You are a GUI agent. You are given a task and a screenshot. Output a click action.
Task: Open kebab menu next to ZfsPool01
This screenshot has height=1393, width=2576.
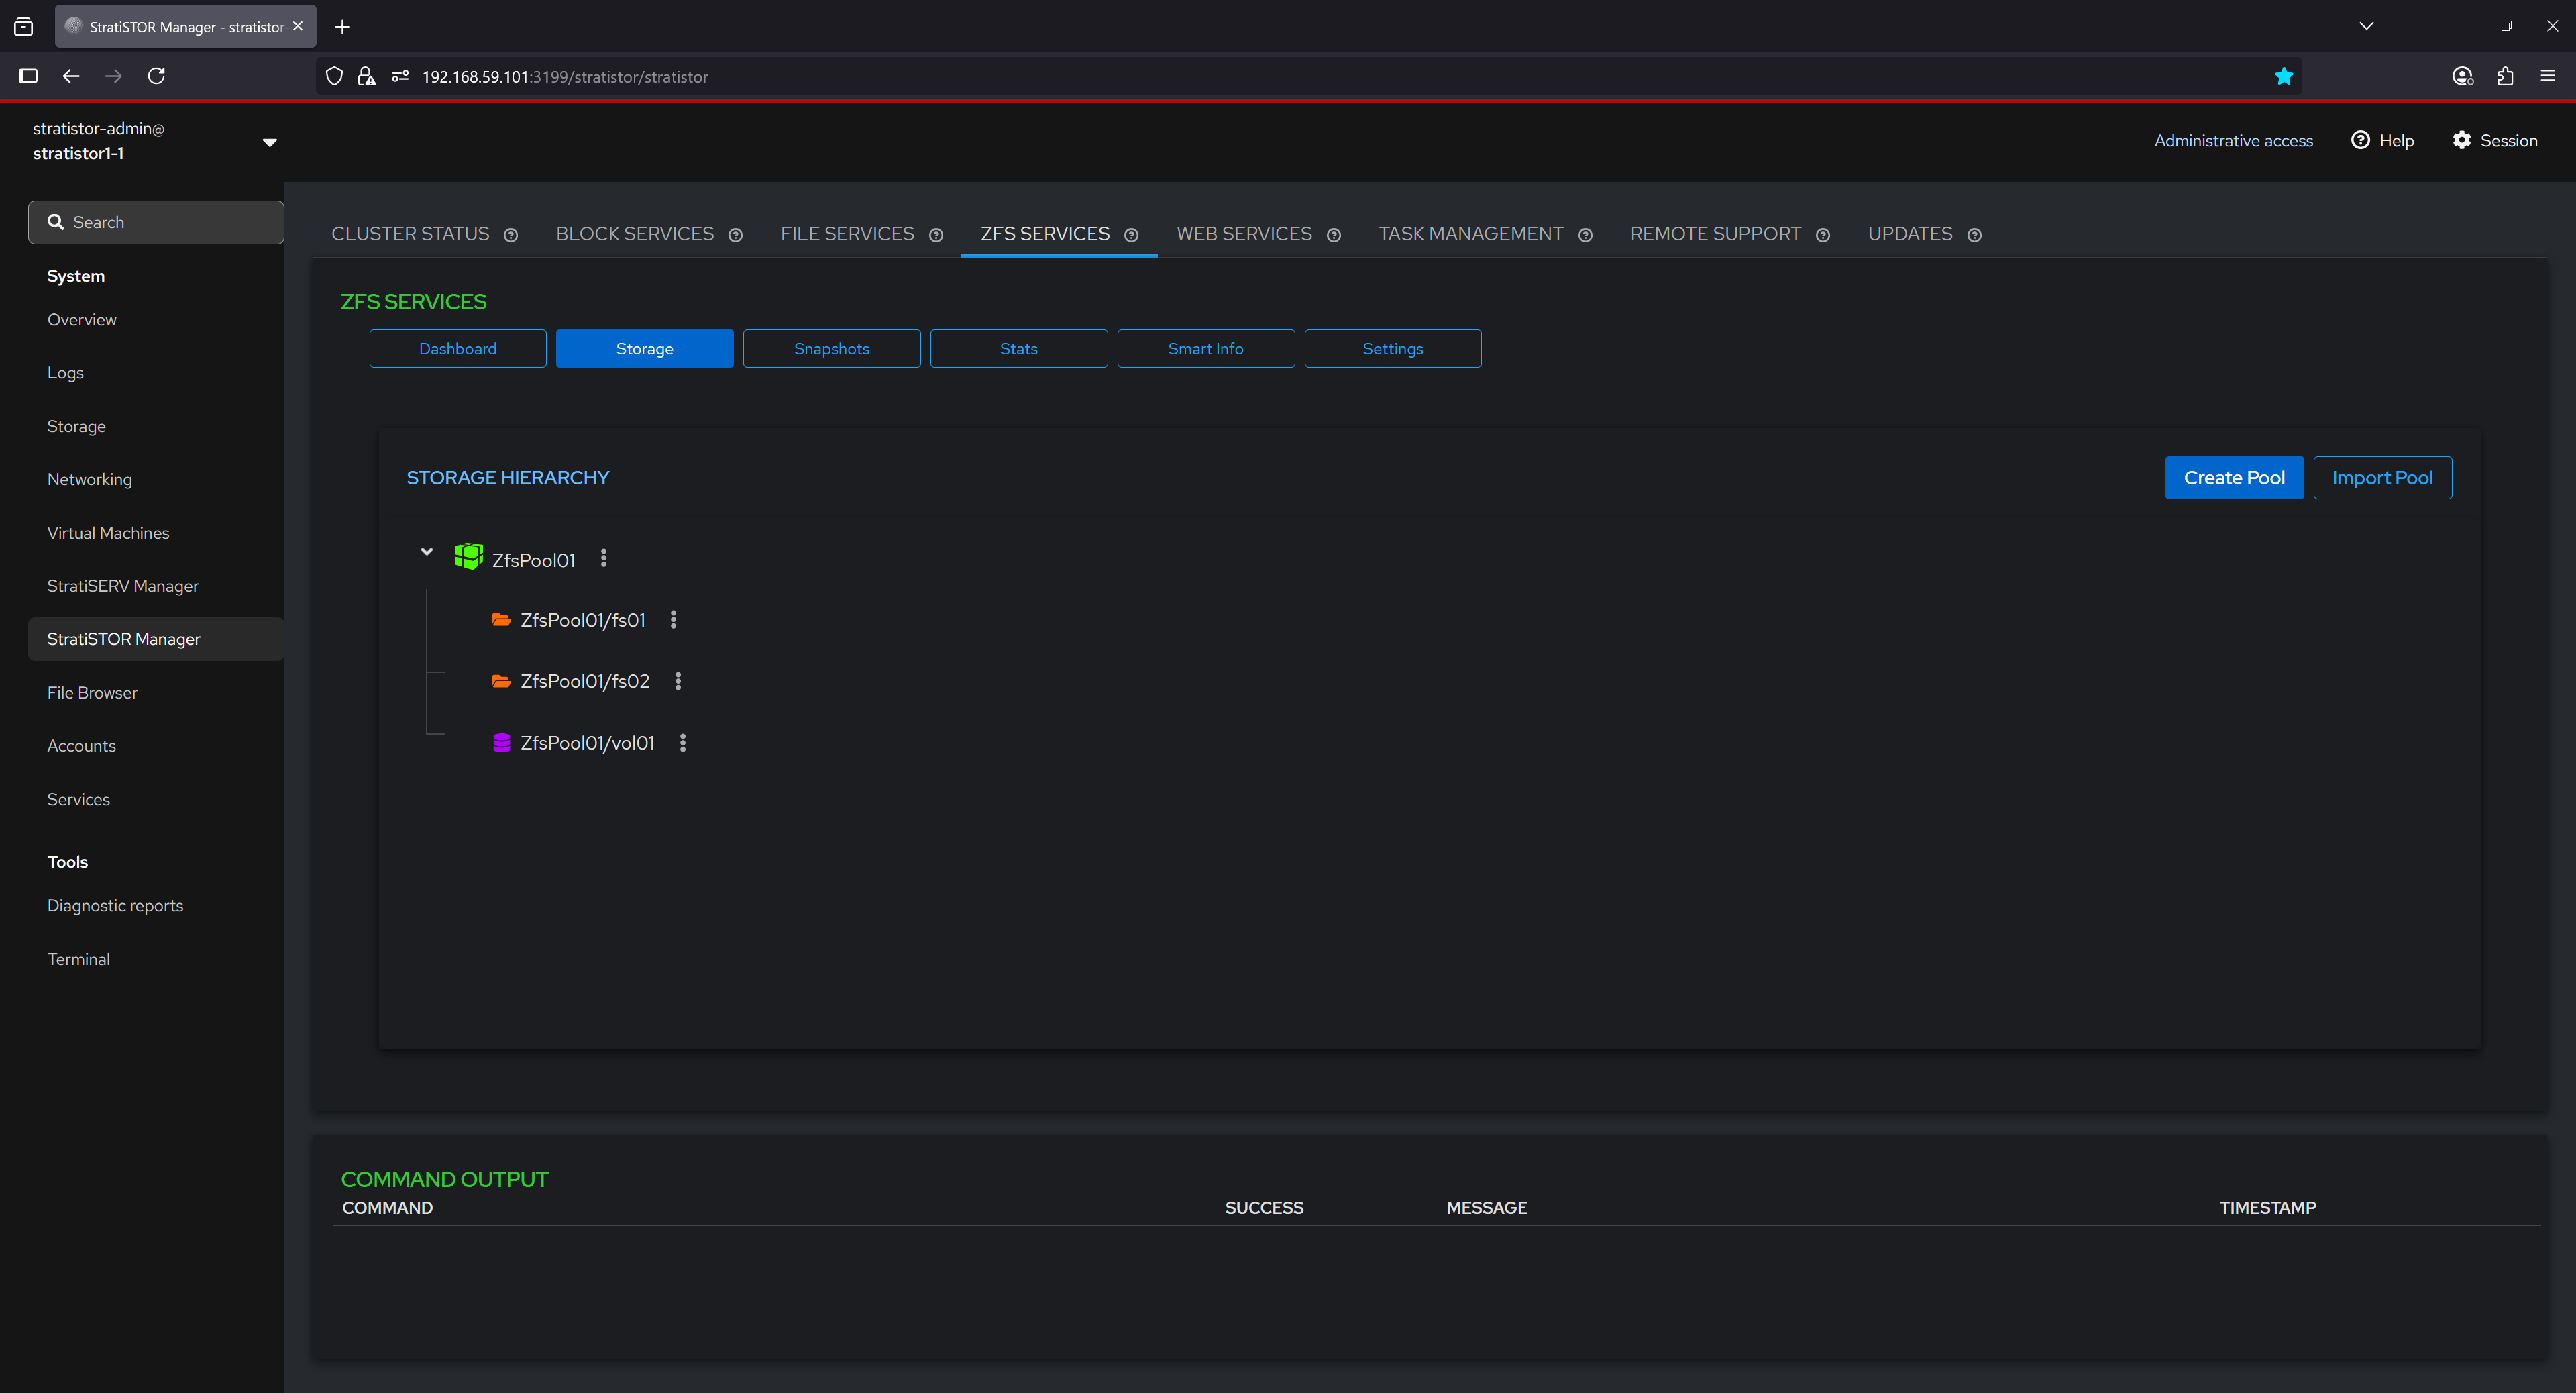[603, 558]
